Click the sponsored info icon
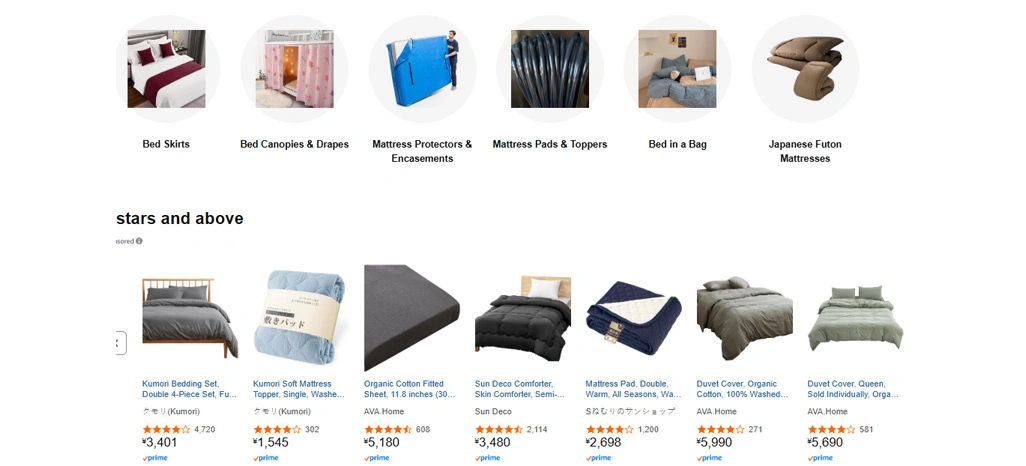Viewport: 1026px width, 466px height. [x=139, y=241]
